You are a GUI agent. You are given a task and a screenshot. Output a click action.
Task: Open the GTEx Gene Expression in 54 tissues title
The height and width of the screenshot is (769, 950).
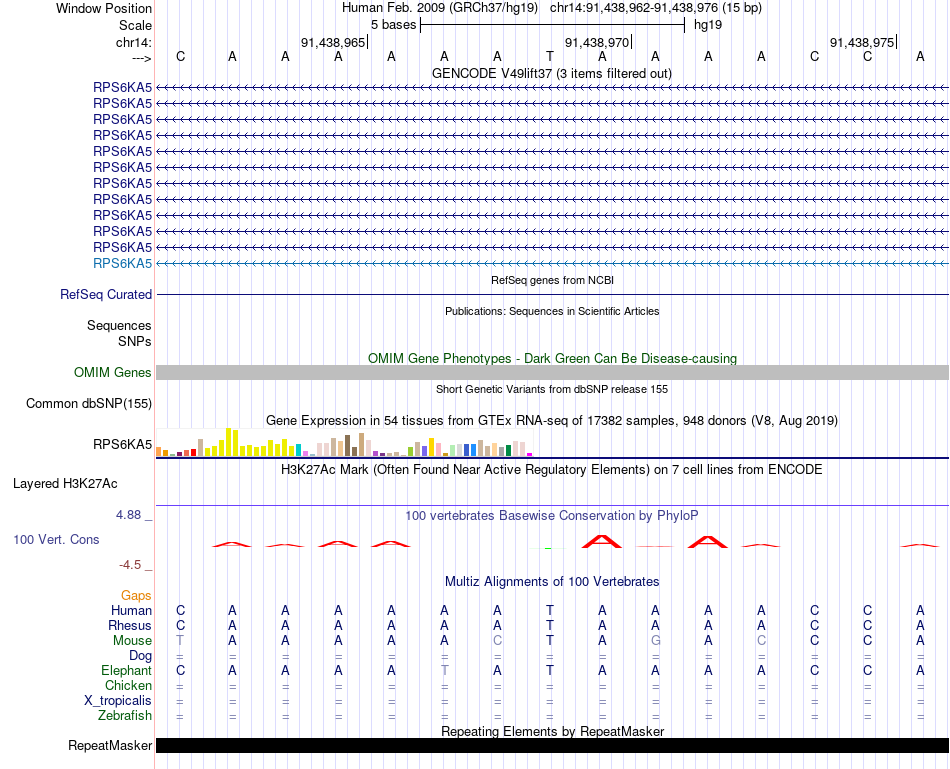pos(551,421)
